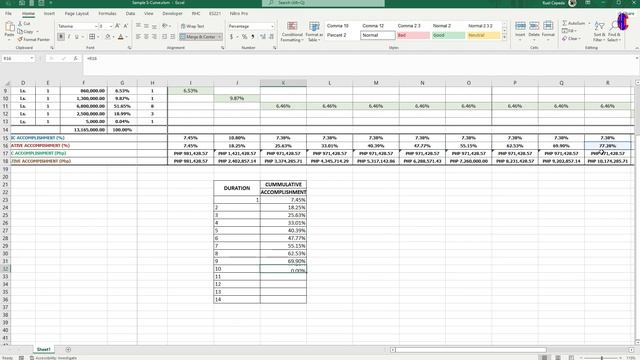Image resolution: width=640 pixels, height=360 pixels.
Task: Switch to the Data tab
Action: tap(130, 13)
